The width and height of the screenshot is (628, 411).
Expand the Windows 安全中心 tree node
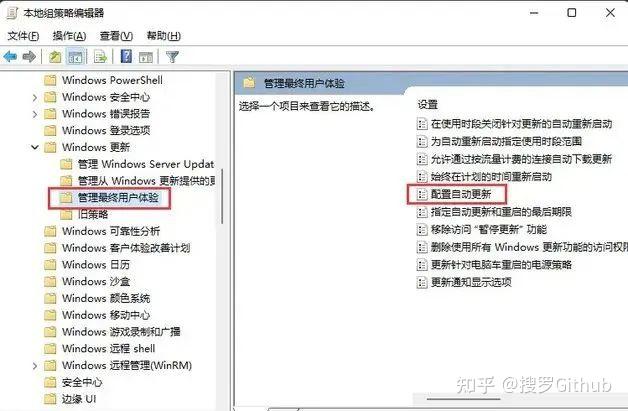tap(35, 97)
